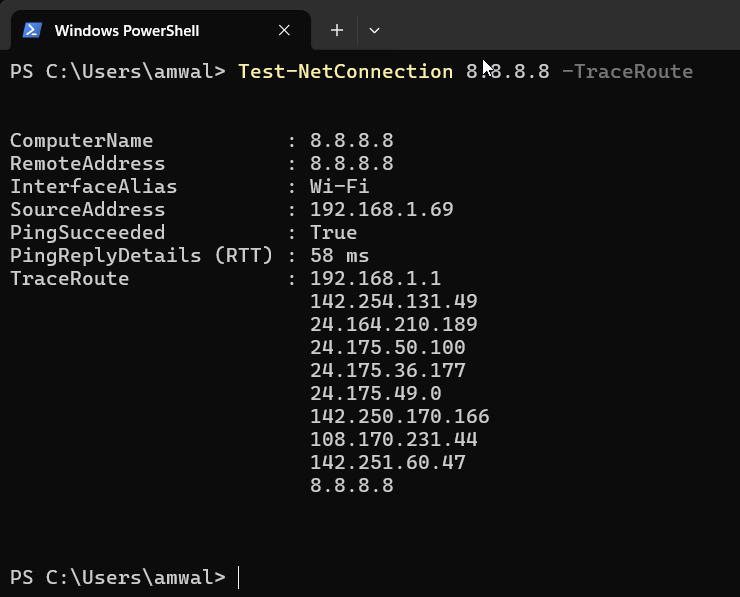Click the 58 ms ping reply value
Viewport: 740px width, 597px height.
pyautogui.click(x=339, y=255)
